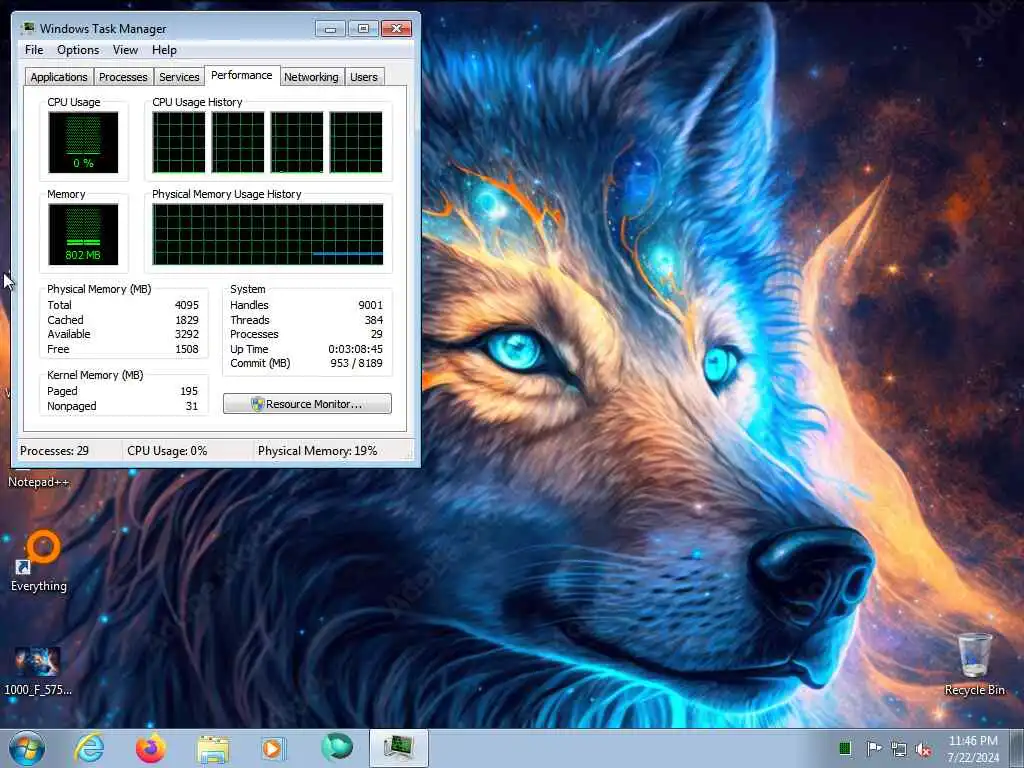Screen dimensions: 1024x768
Task: Click the Handles value 9001
Action: 370,305
